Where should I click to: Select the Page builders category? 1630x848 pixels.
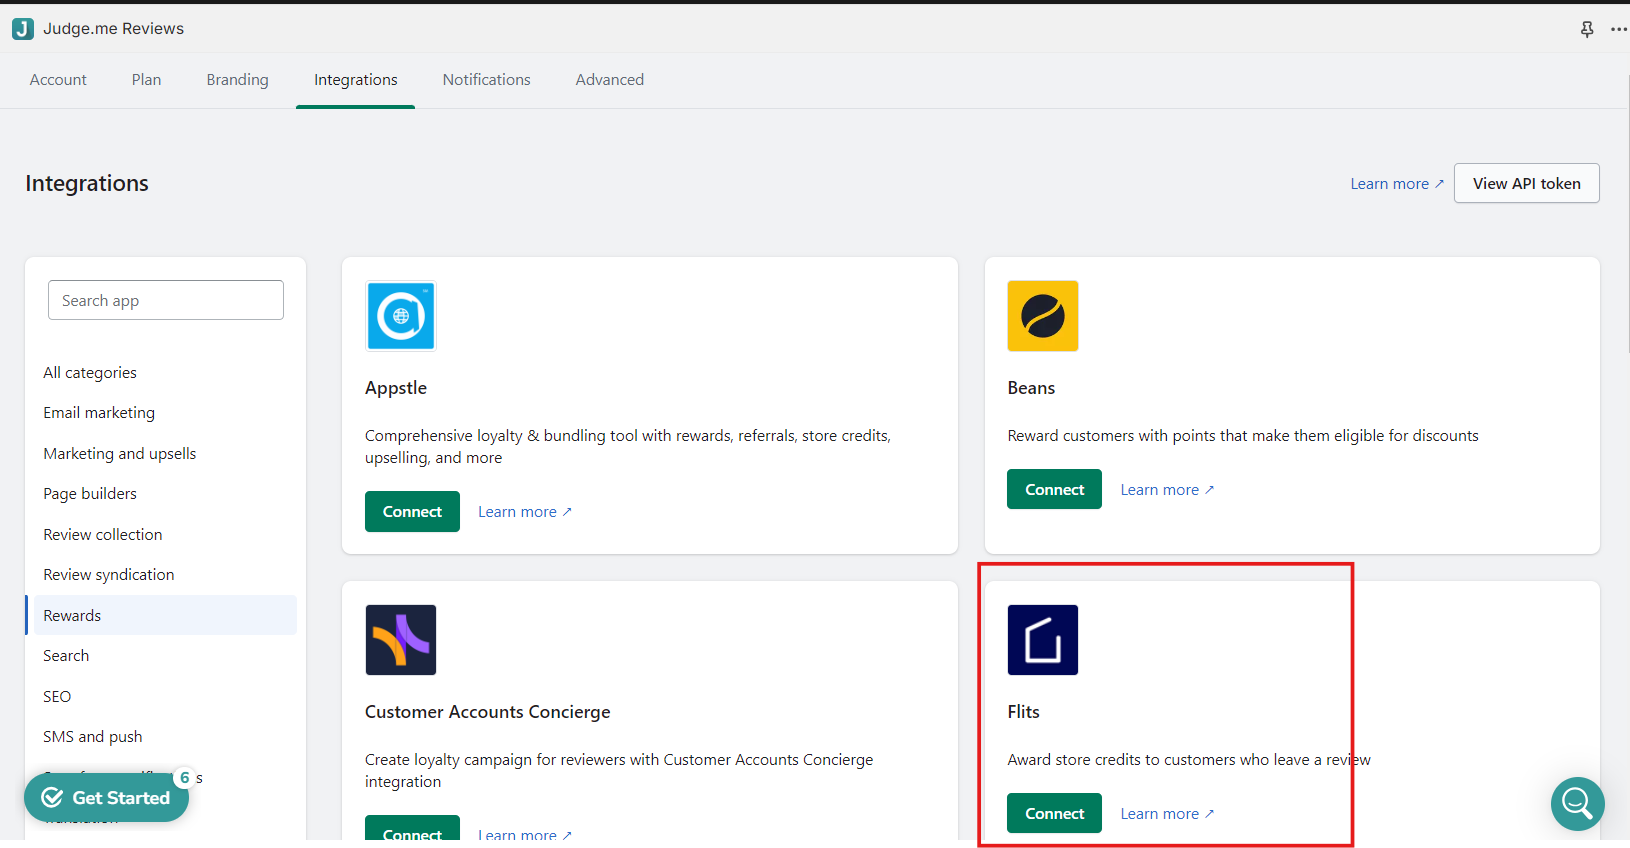click(x=90, y=494)
